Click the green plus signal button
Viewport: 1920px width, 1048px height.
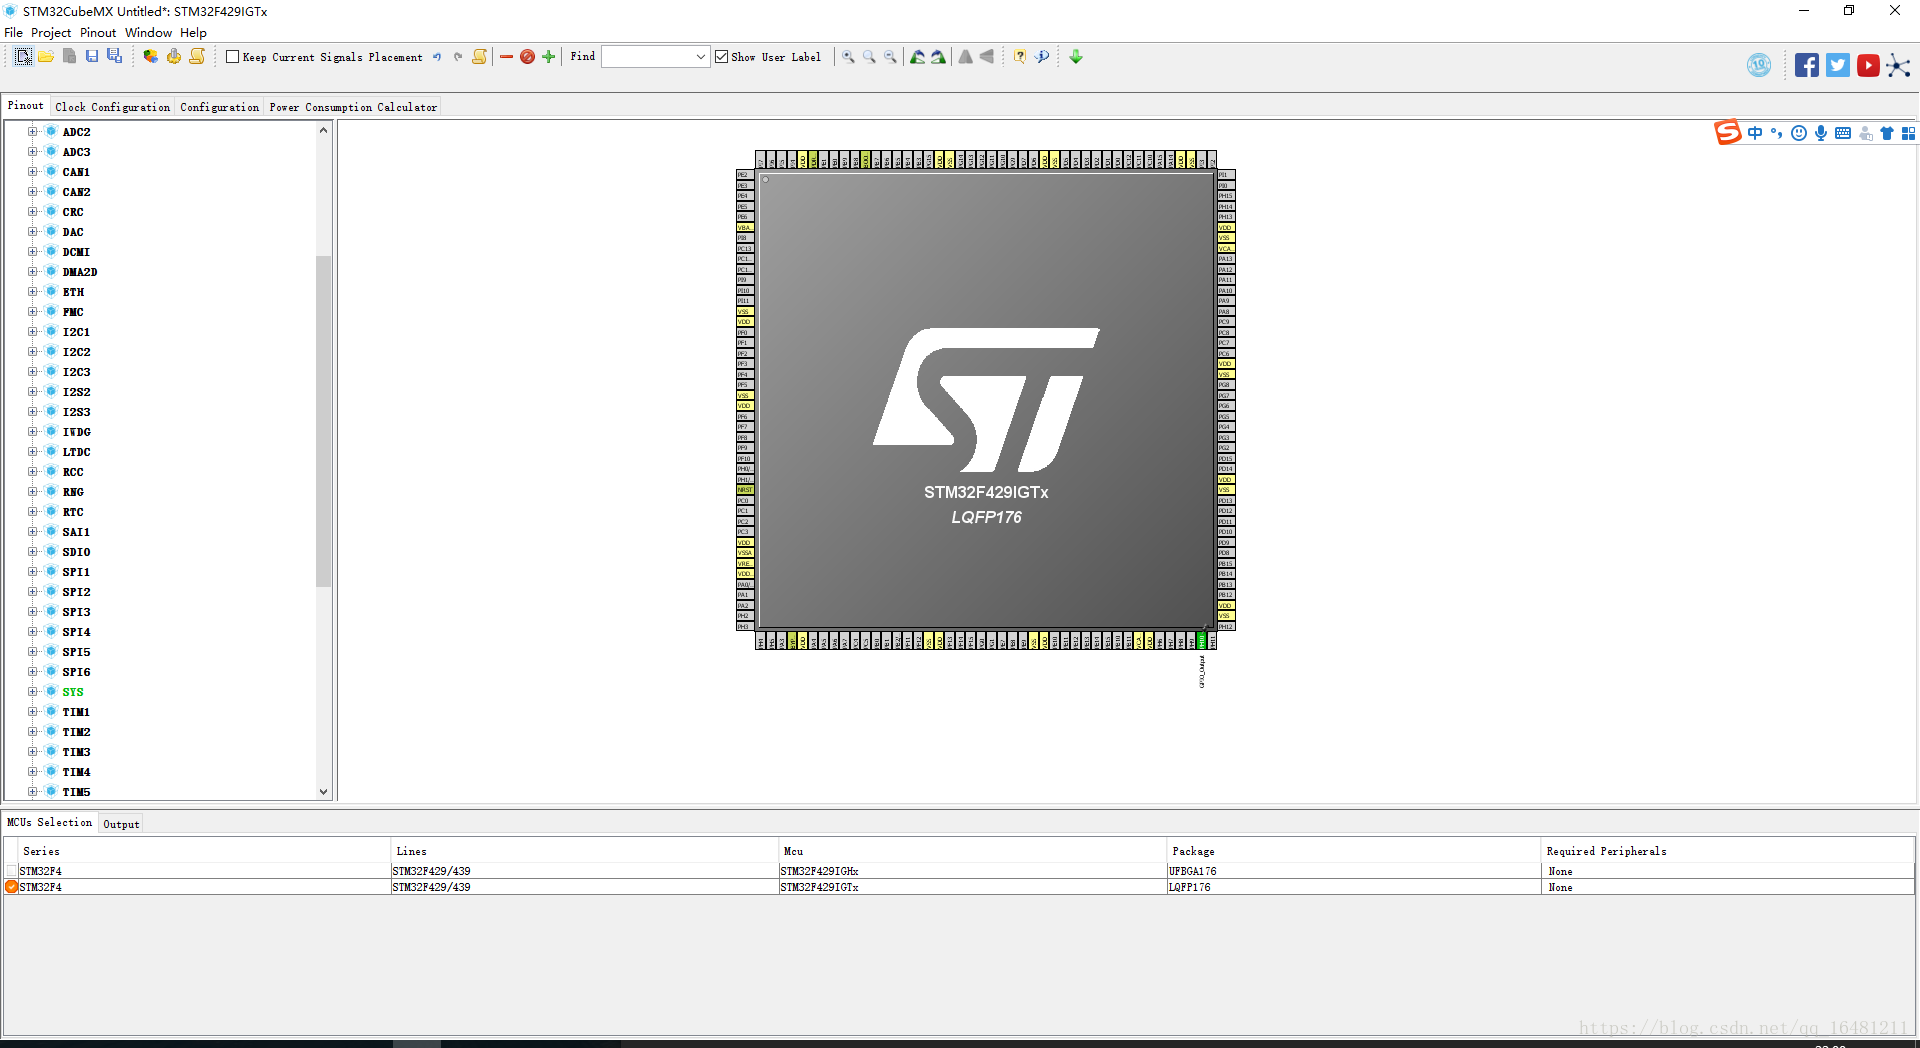(x=547, y=57)
